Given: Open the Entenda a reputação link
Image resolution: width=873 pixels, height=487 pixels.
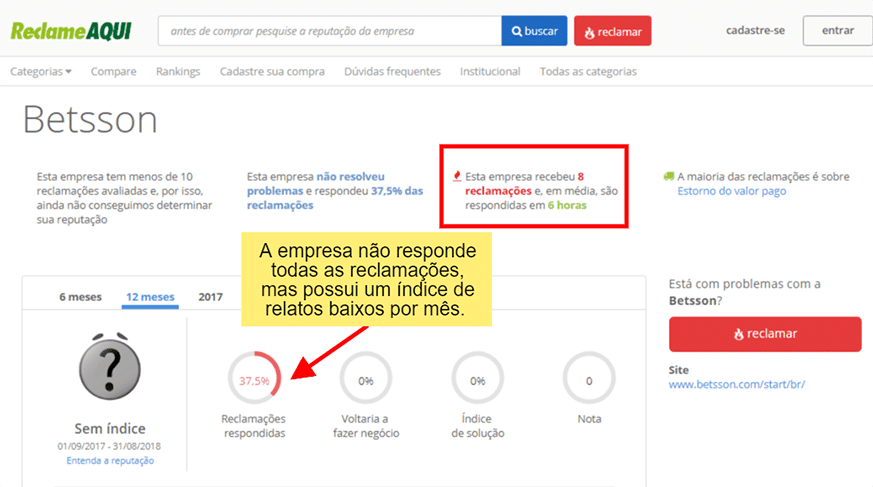Looking at the screenshot, I should coord(110,460).
